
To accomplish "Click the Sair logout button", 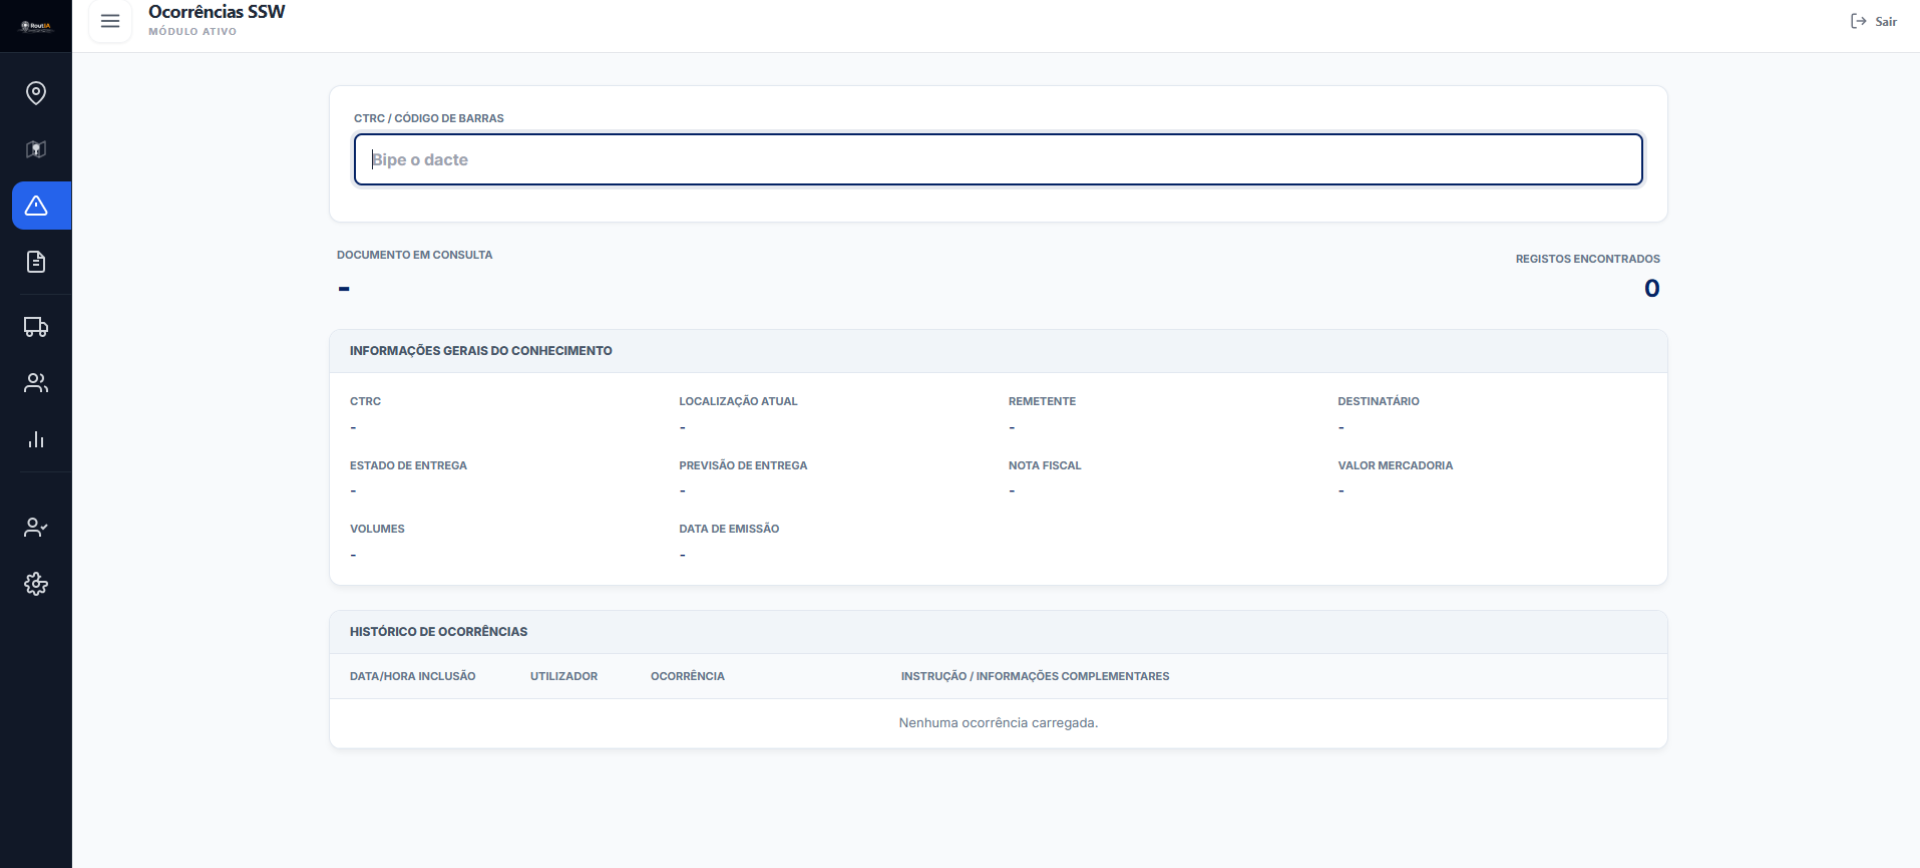I will 1873,21.
